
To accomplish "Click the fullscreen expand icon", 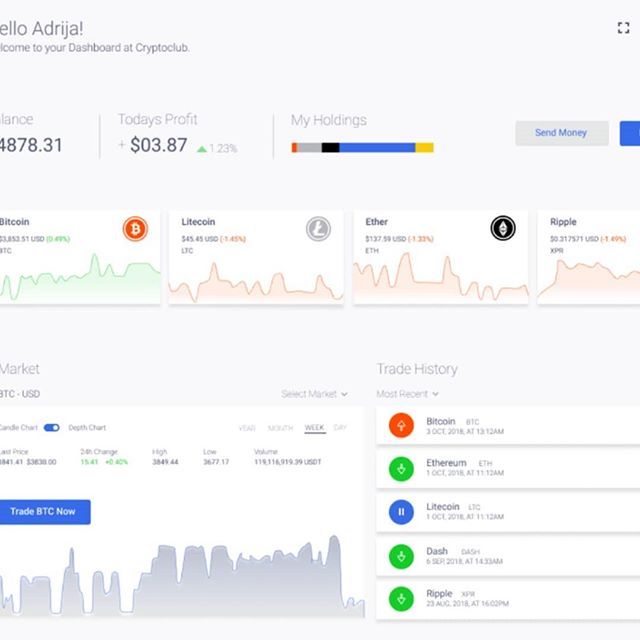I will coord(623,28).
